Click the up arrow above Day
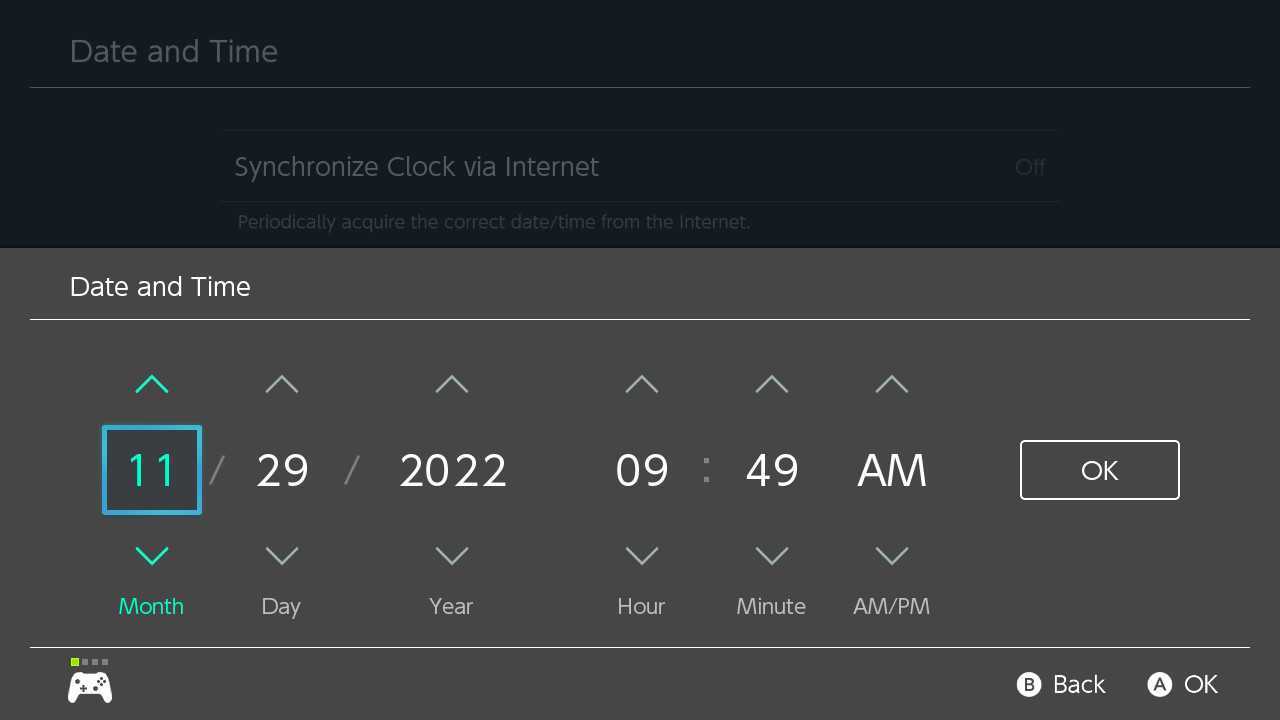This screenshot has height=720, width=1280. (282, 384)
